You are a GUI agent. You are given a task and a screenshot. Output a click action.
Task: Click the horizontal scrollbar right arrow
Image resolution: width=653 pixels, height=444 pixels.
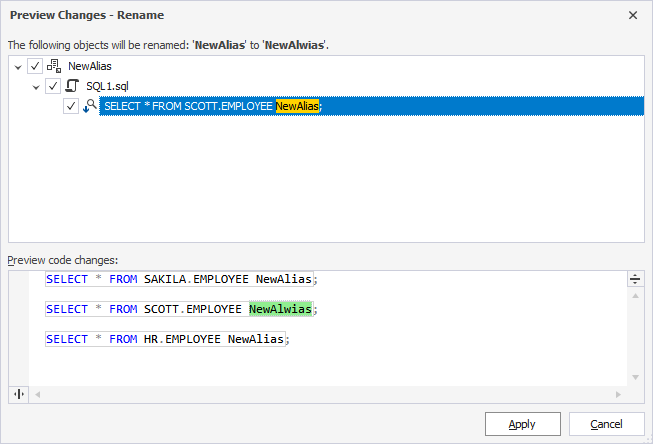[619, 394]
